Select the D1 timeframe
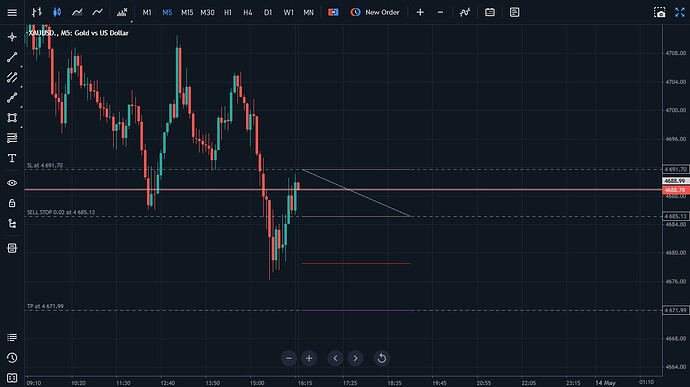The width and height of the screenshot is (690, 387). coord(268,12)
